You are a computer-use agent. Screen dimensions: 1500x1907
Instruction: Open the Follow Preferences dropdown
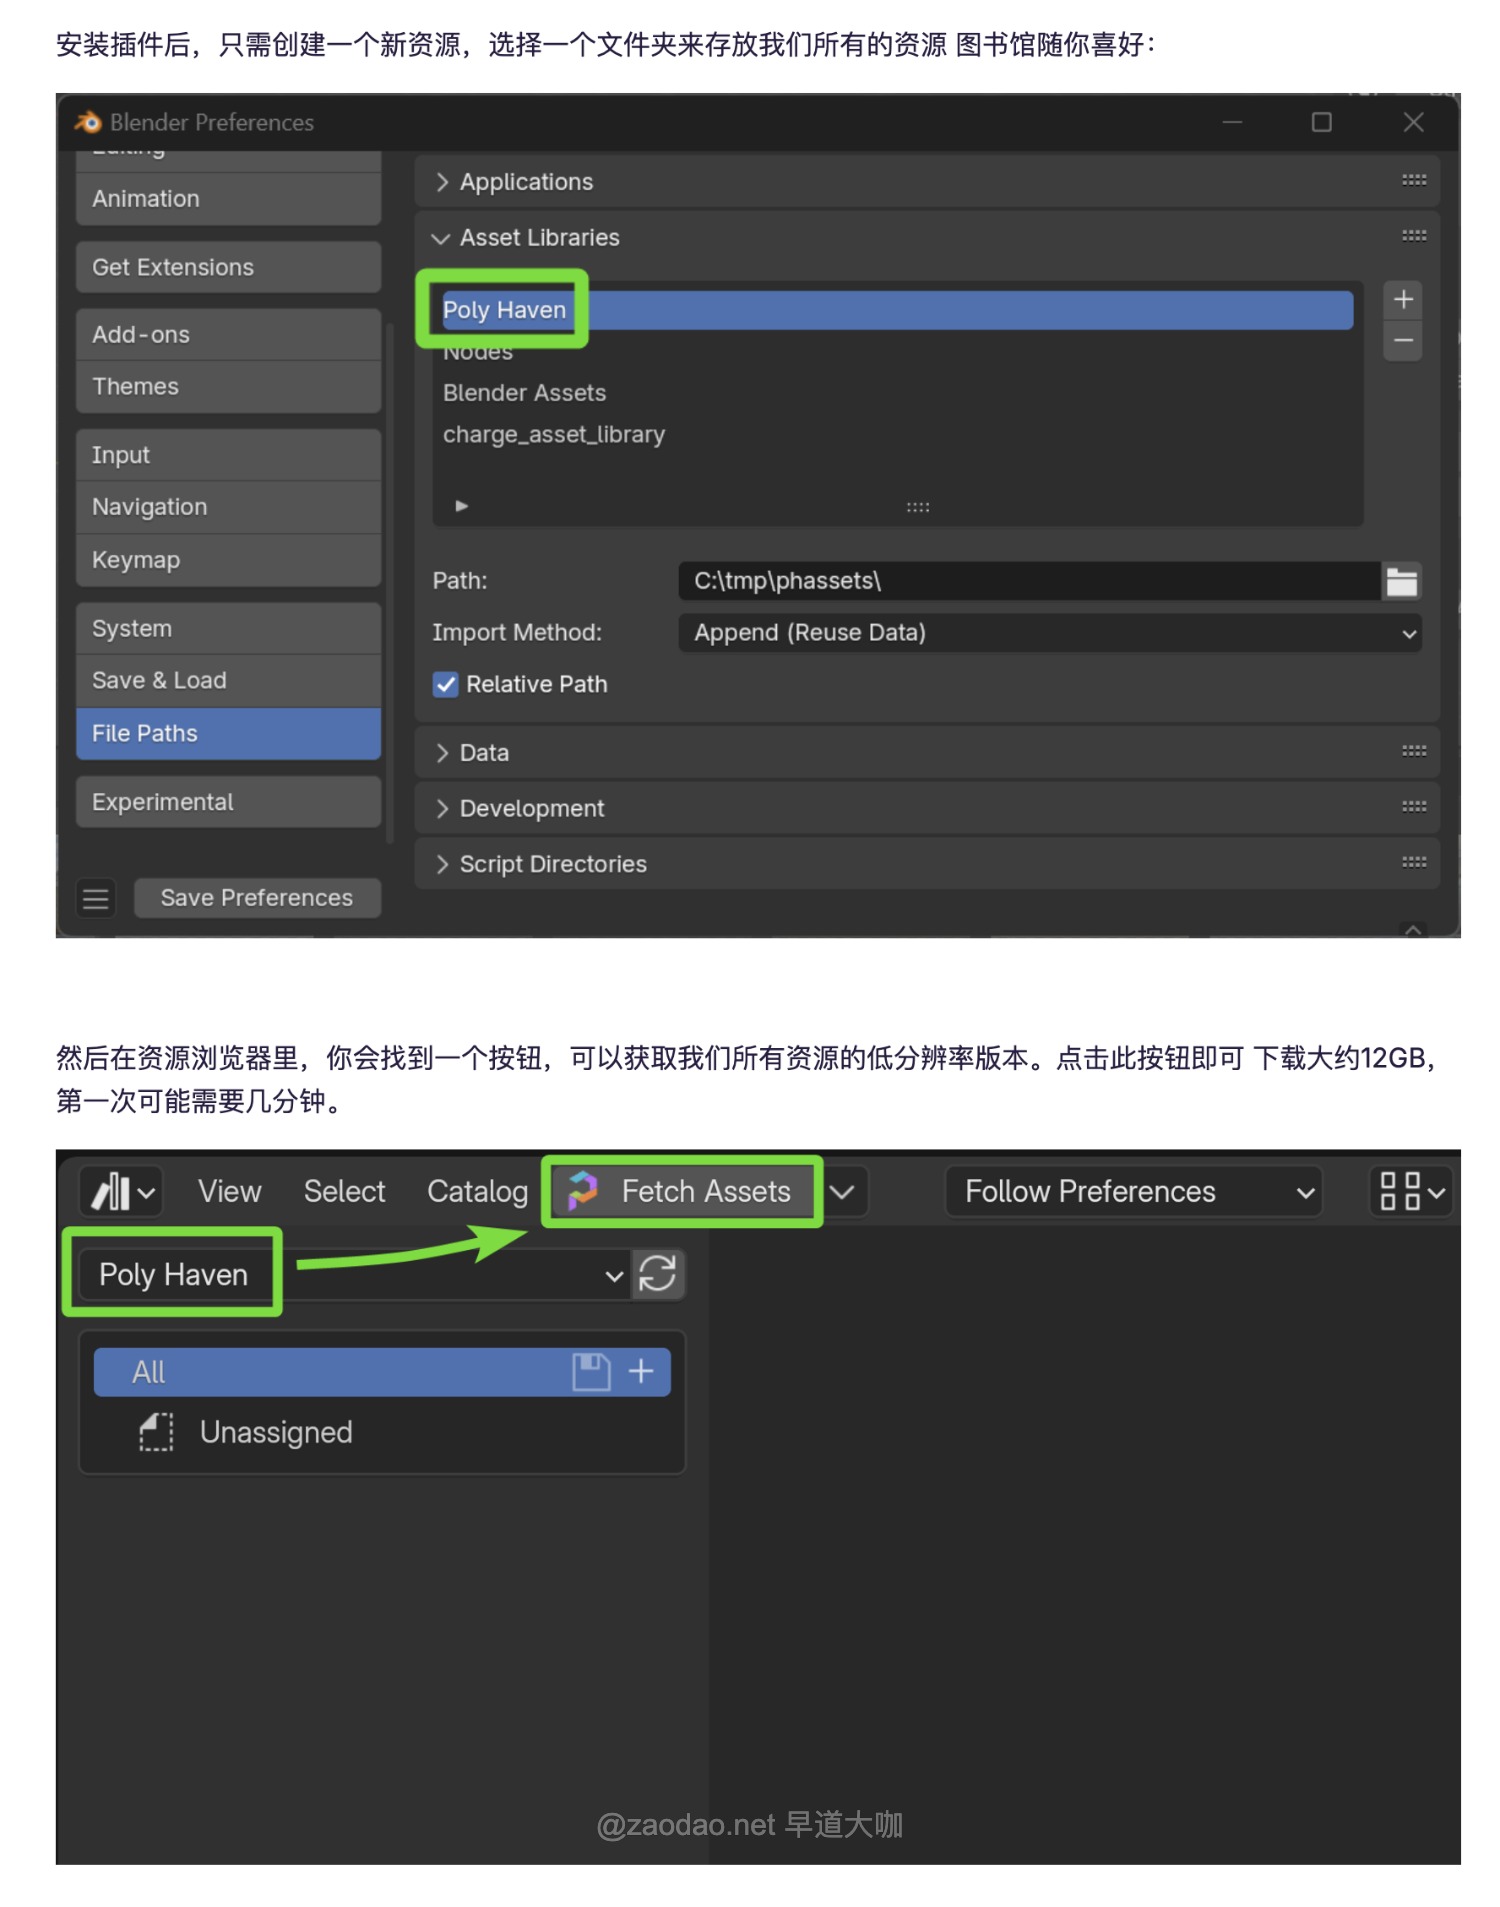click(1133, 1192)
